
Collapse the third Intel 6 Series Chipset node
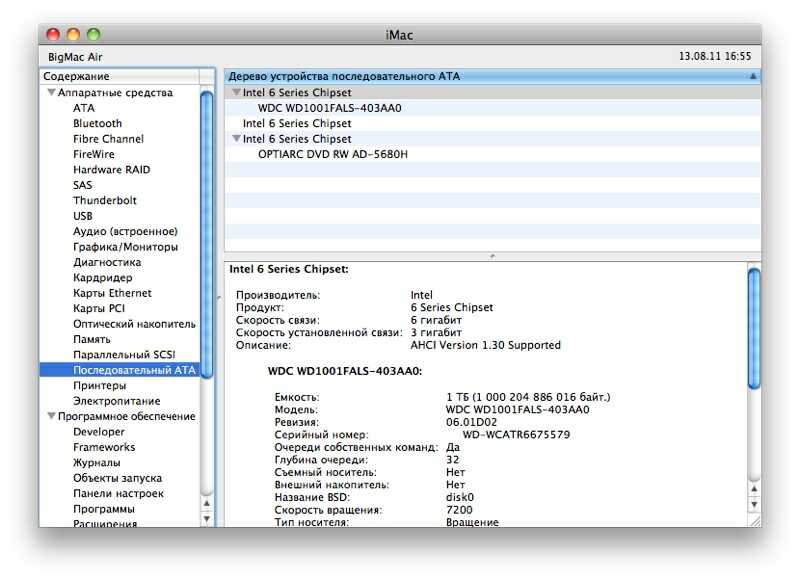236,139
